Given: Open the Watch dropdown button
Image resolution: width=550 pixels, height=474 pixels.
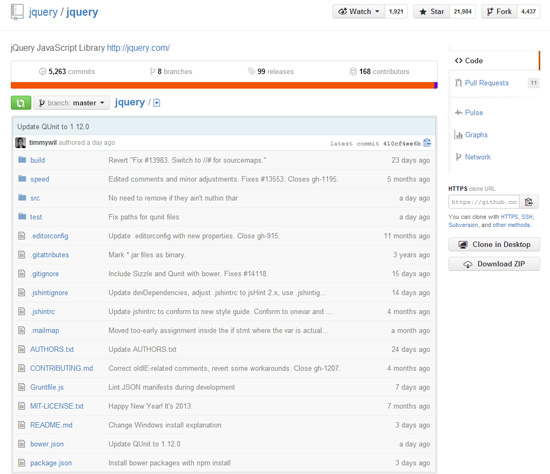Looking at the screenshot, I should [x=358, y=12].
